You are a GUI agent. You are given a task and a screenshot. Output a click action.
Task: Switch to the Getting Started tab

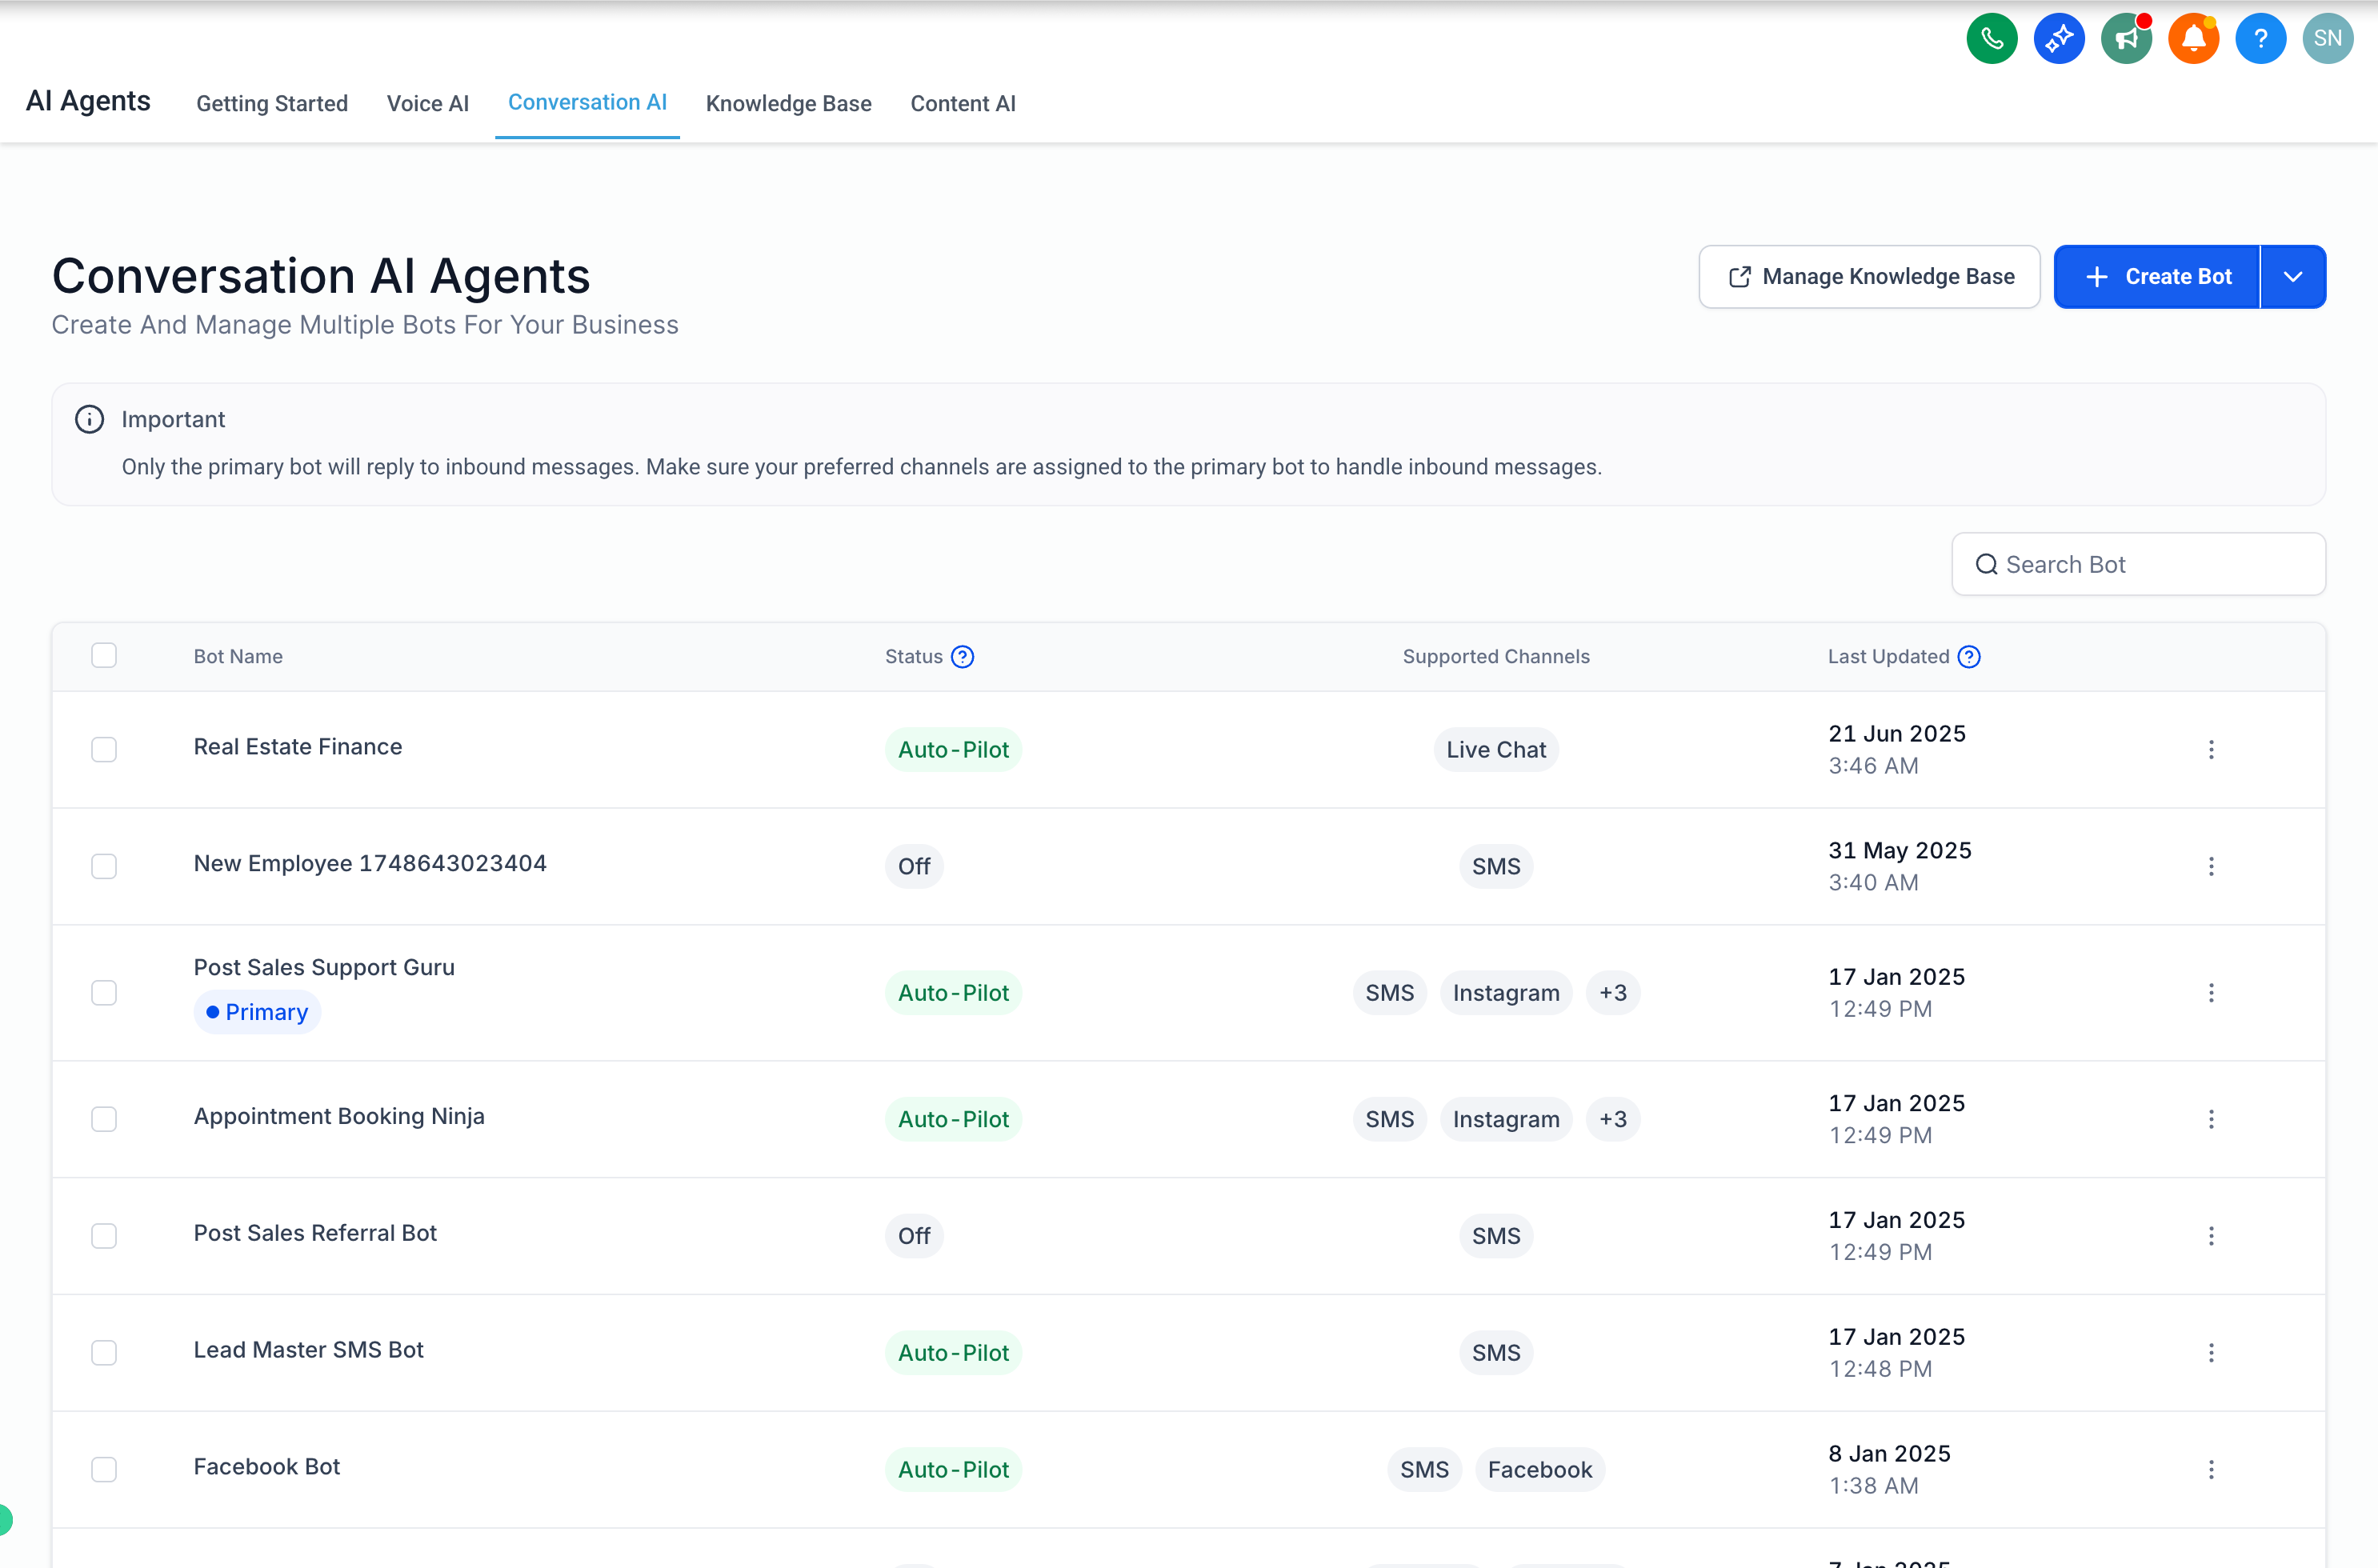click(x=272, y=104)
